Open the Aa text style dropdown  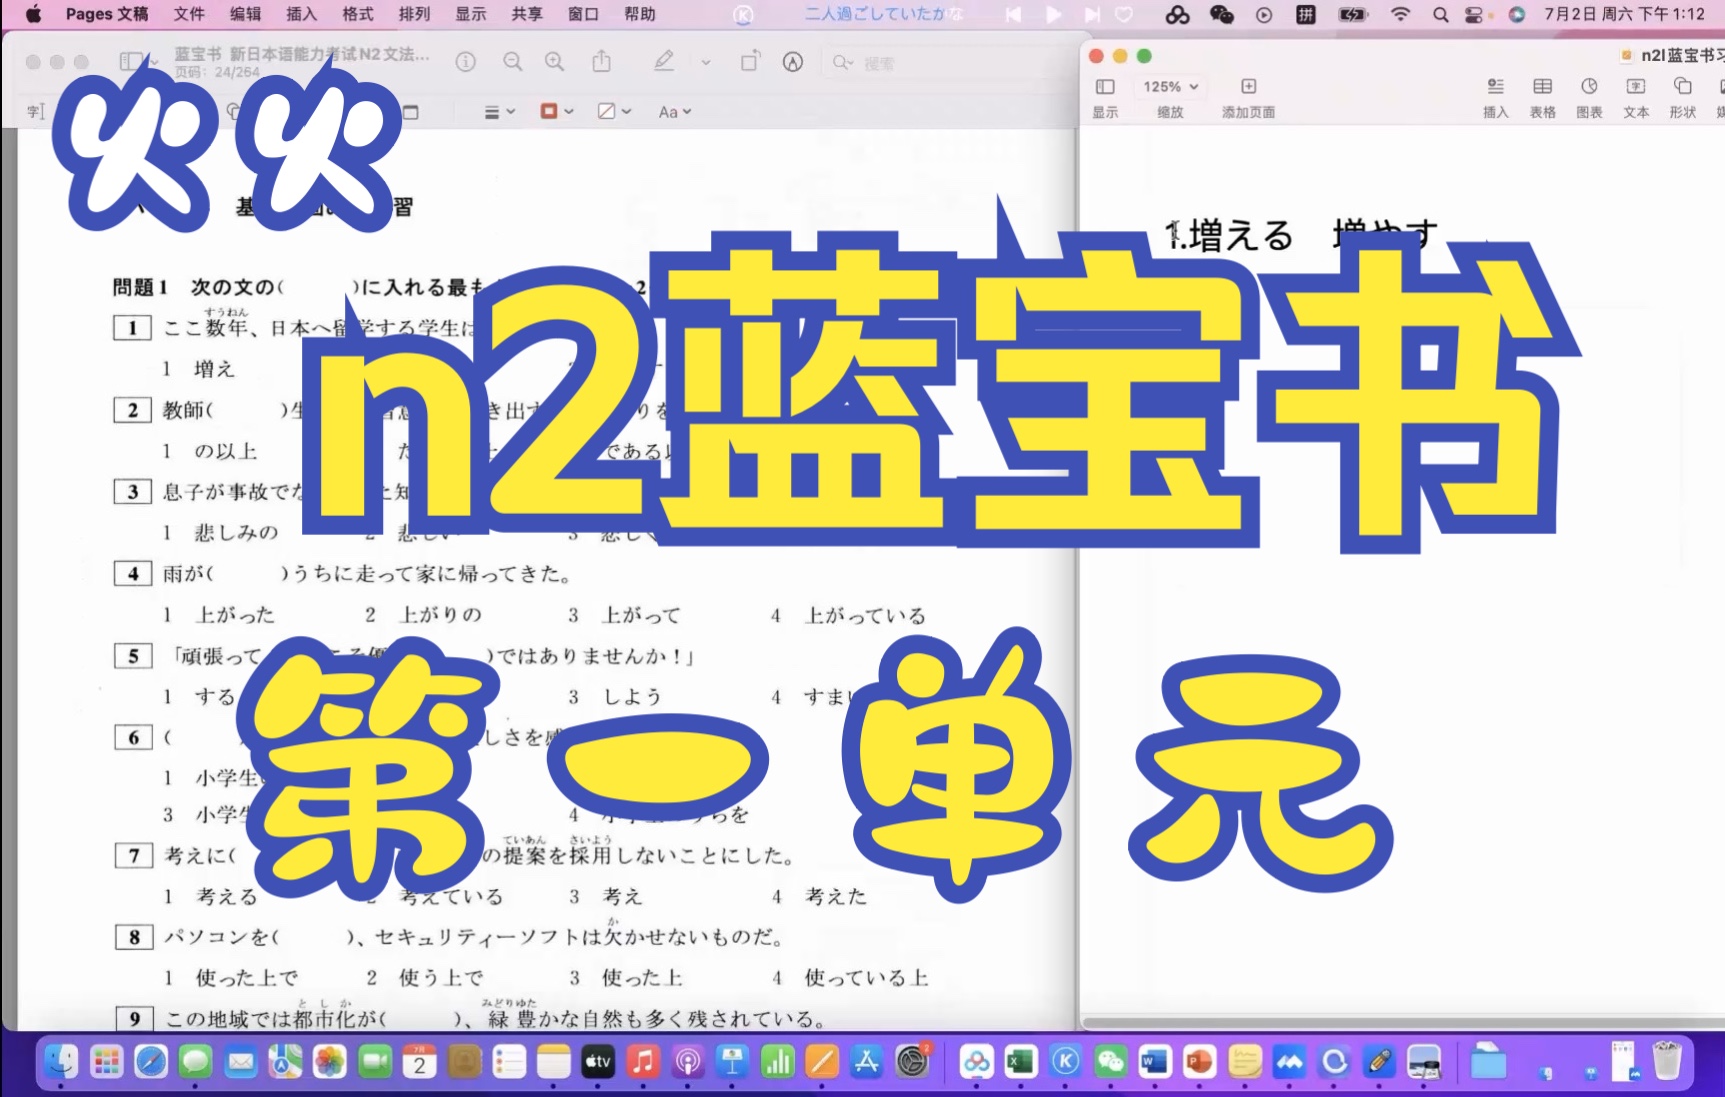[674, 112]
